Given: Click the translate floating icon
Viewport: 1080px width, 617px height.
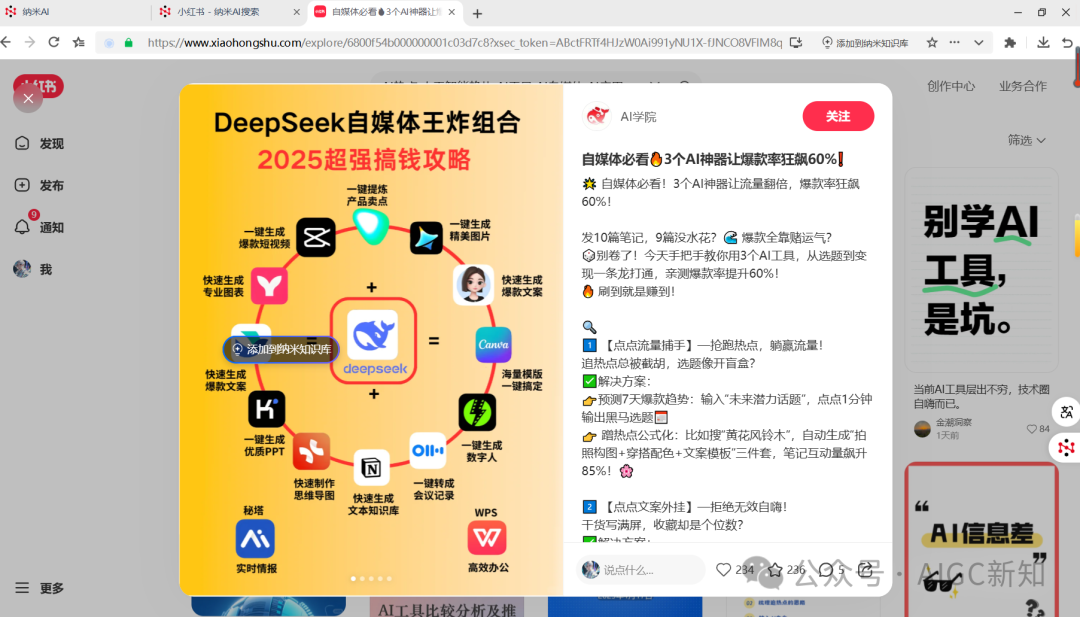Looking at the screenshot, I should pos(1066,412).
